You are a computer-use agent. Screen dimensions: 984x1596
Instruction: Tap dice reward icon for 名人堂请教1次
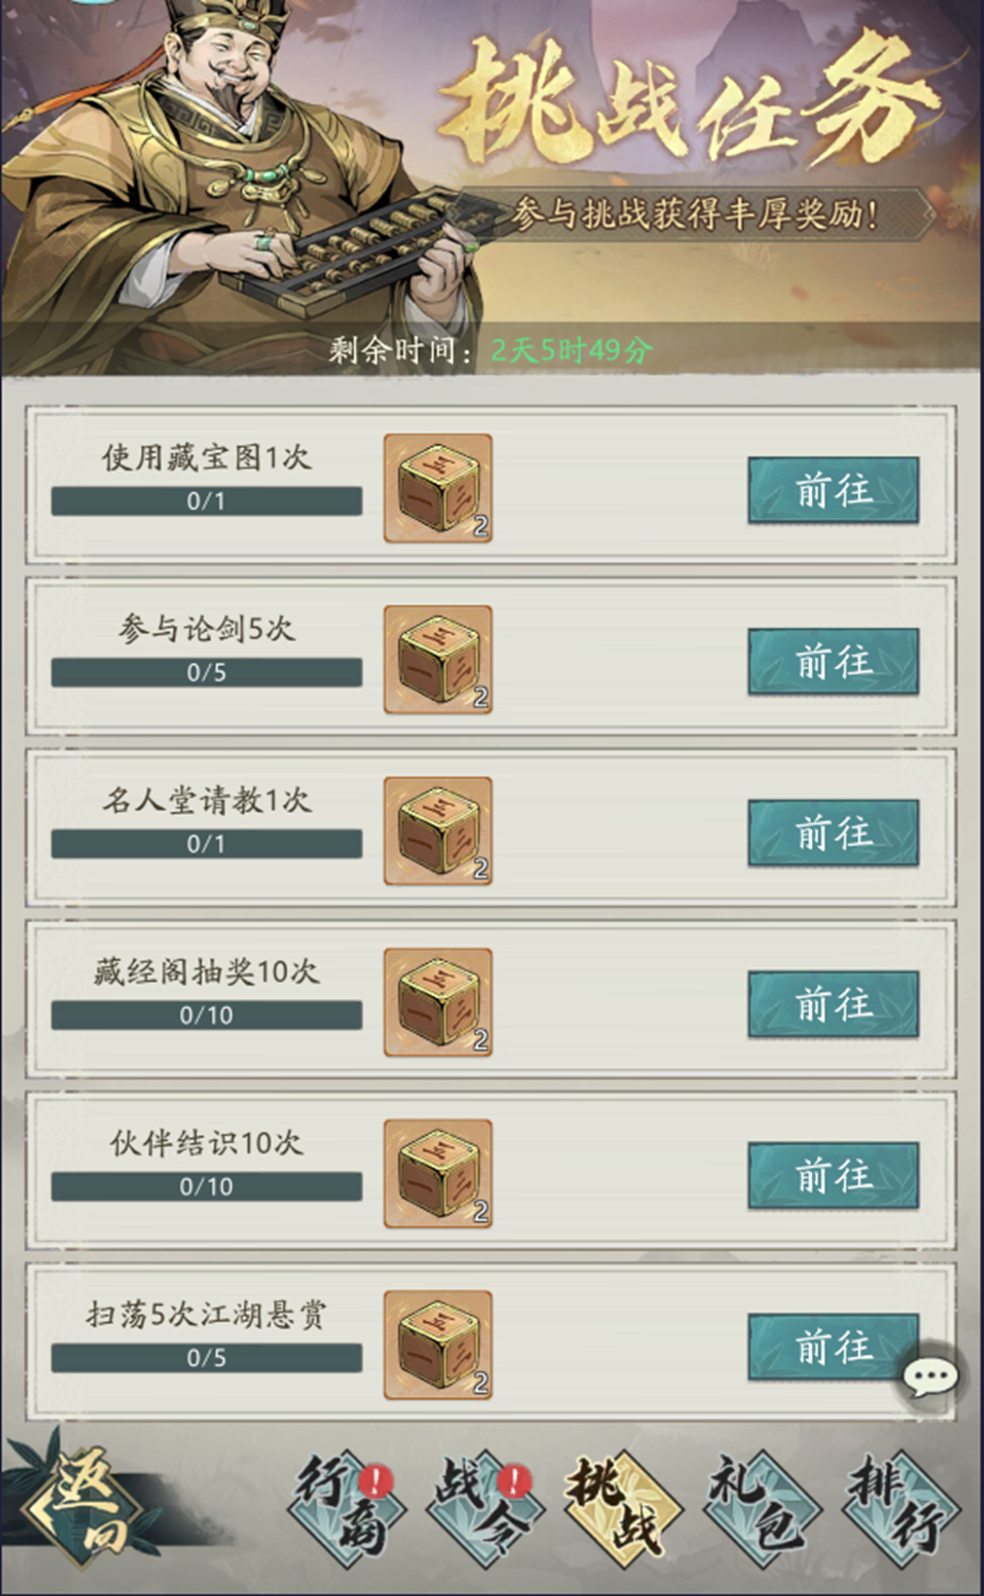coord(438,831)
